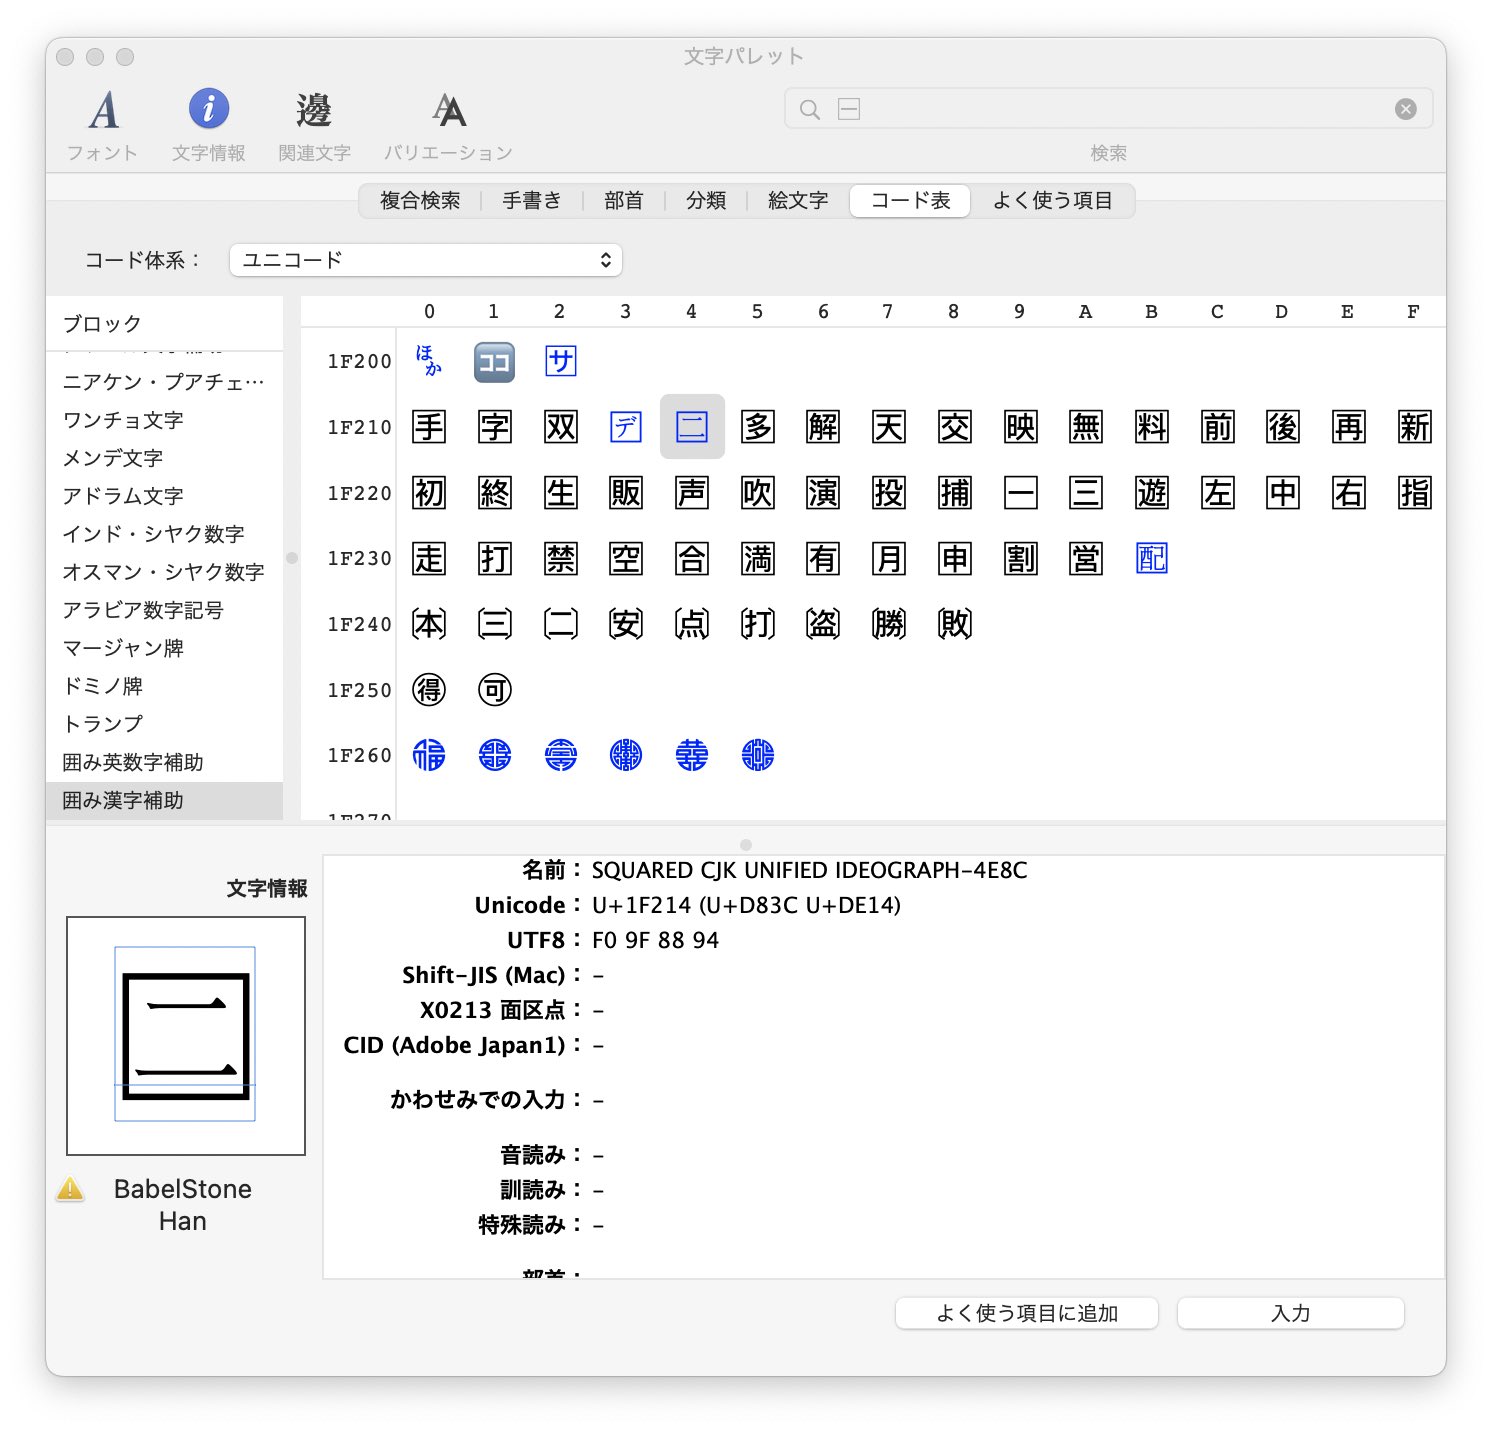Viewport: 1492px width, 1430px height.
Task: Select アドラム文字 block in list
Action: coord(165,496)
